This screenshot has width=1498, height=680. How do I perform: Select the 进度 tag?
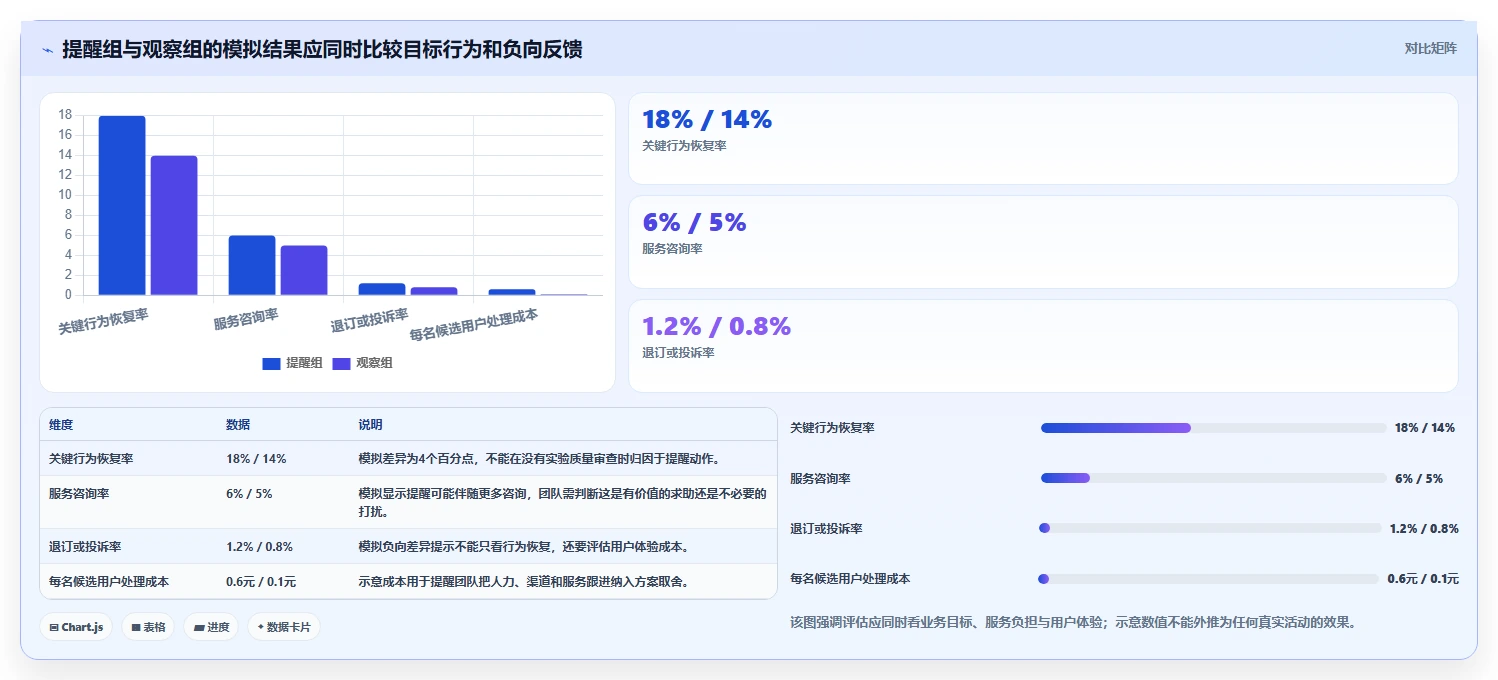[211, 627]
